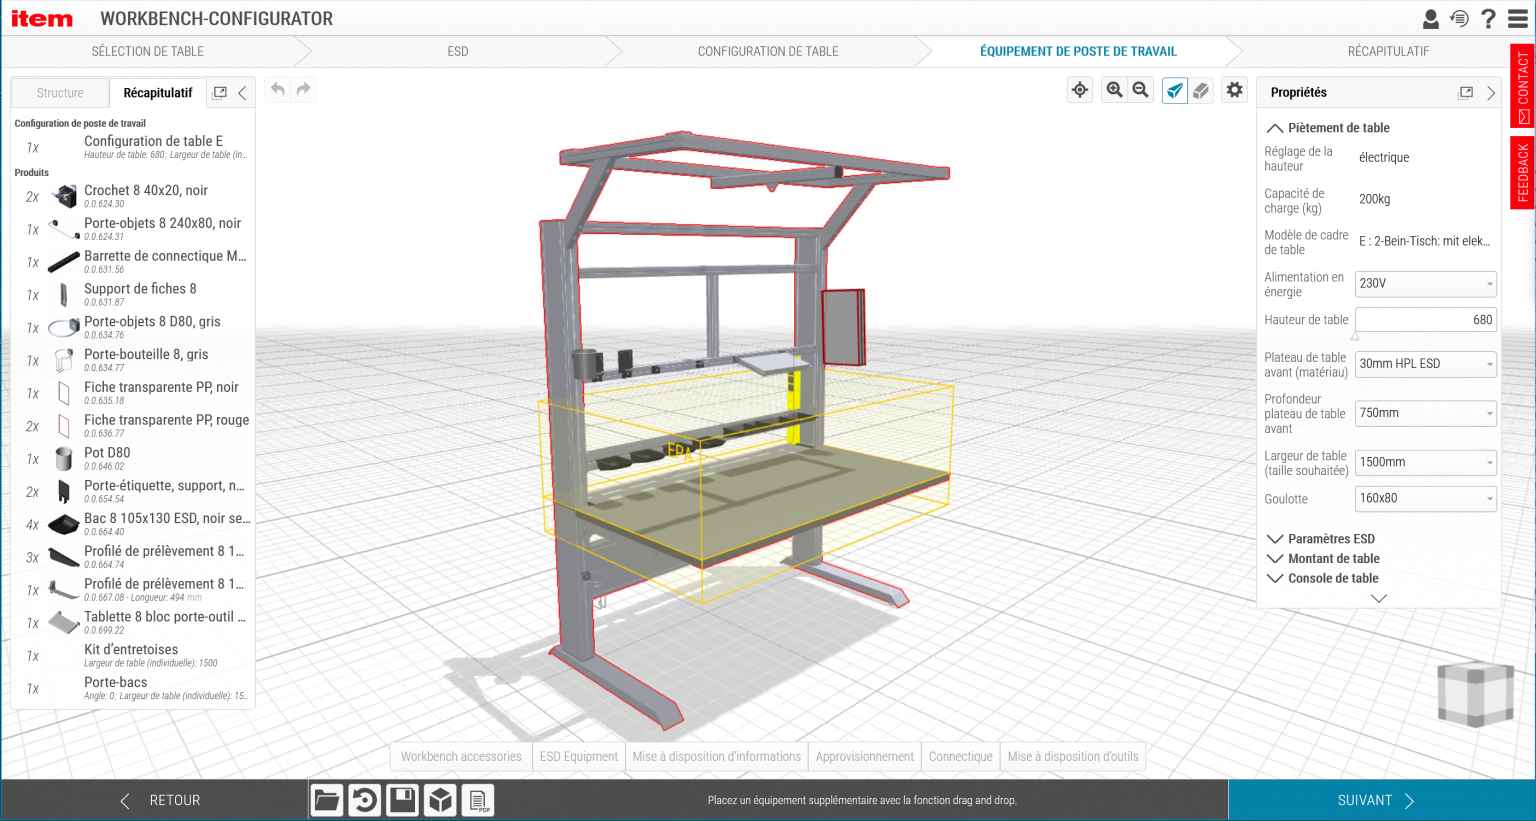Open the 3D view settings gear
The height and width of the screenshot is (821, 1536).
1235,90
